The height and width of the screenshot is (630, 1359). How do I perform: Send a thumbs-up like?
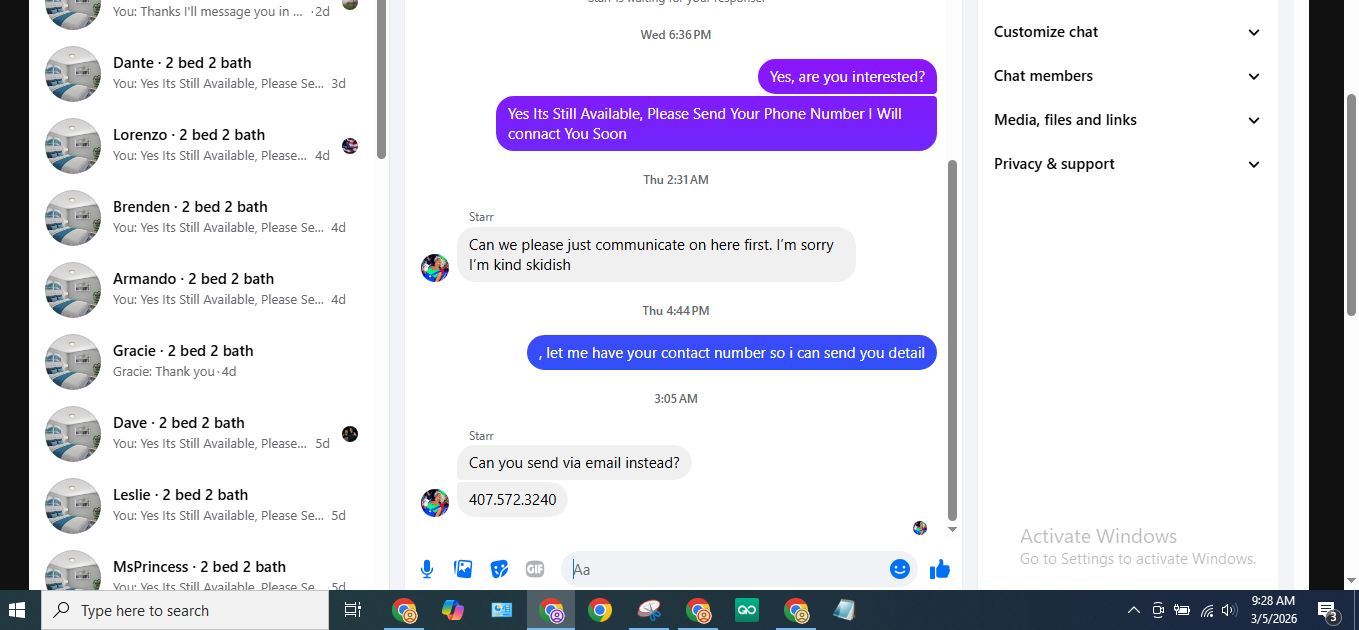pyautogui.click(x=940, y=569)
